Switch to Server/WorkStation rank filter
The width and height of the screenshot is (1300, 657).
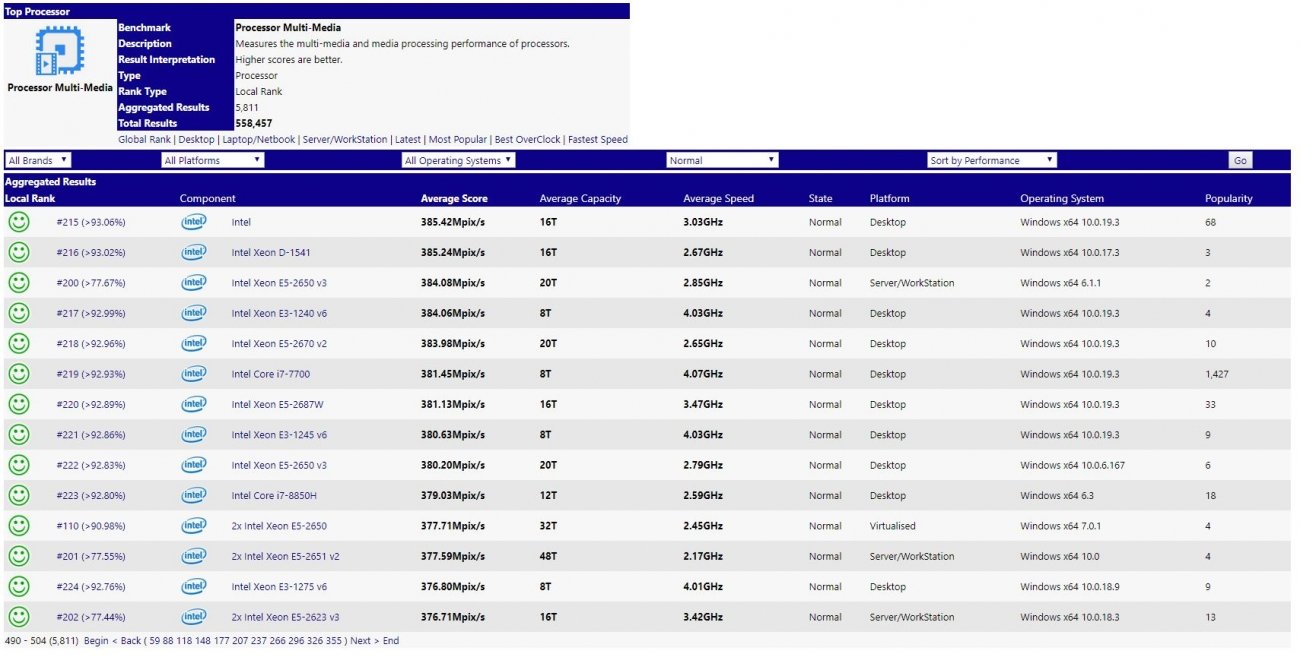[x=345, y=140]
